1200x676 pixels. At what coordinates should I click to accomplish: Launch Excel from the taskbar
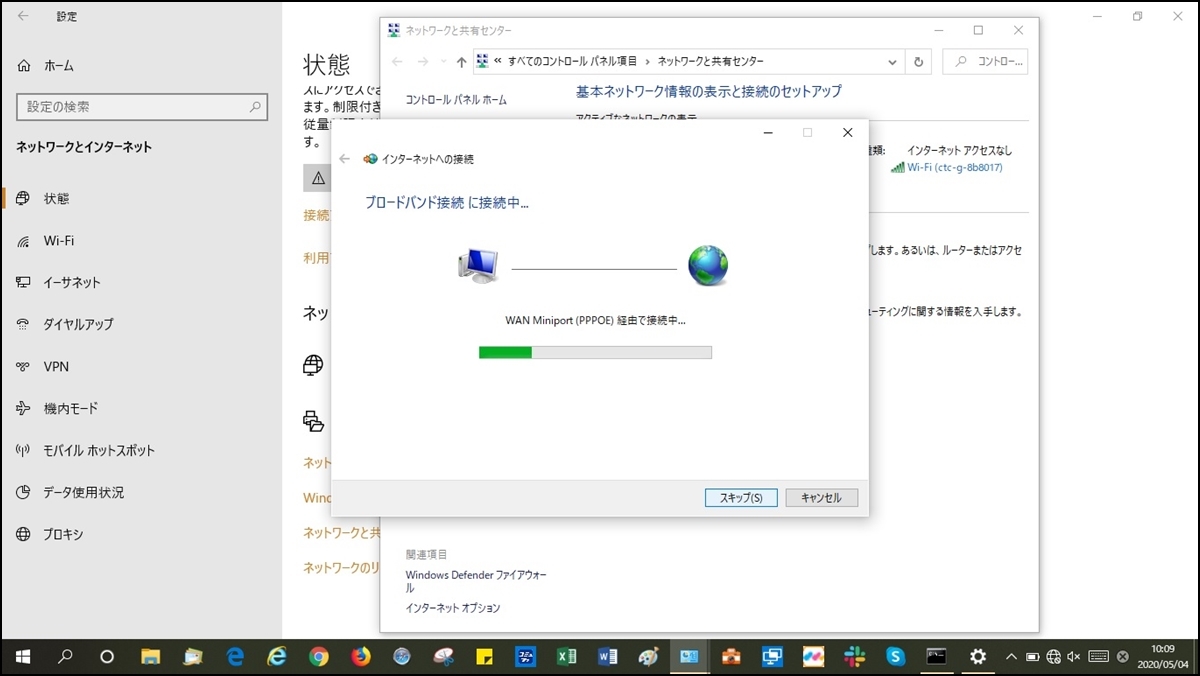coord(565,657)
